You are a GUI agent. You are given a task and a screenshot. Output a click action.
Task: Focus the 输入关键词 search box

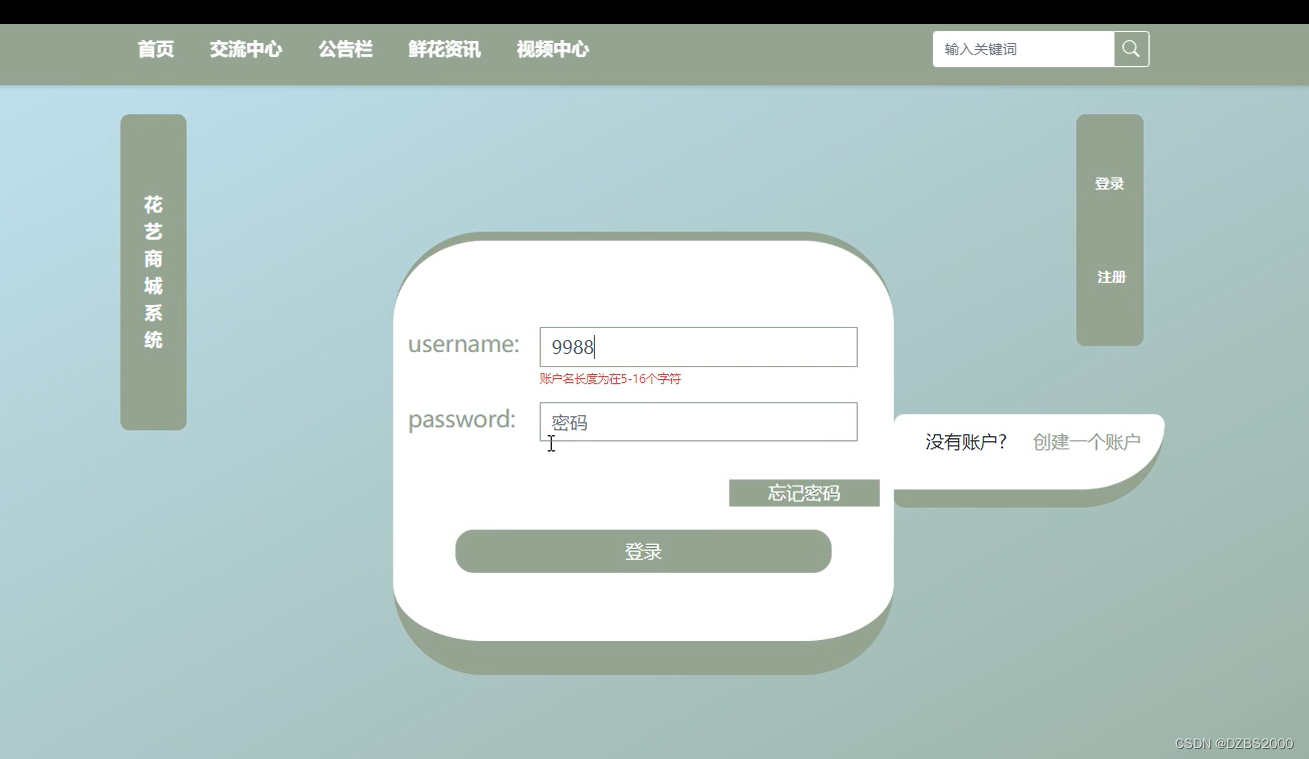coord(1023,49)
